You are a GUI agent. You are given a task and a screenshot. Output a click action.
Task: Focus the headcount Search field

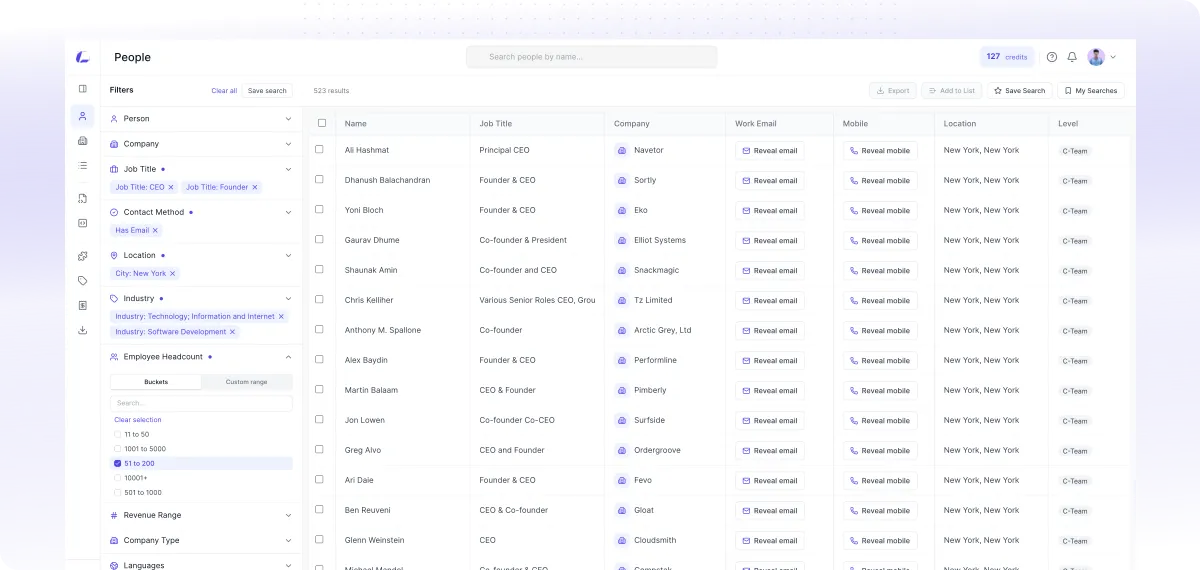coord(201,403)
